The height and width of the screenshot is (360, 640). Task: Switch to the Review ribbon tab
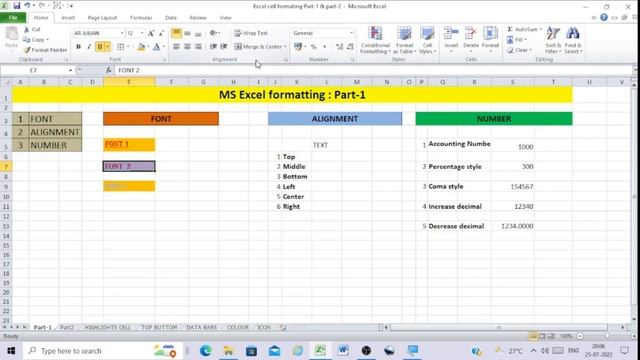pyautogui.click(x=198, y=18)
